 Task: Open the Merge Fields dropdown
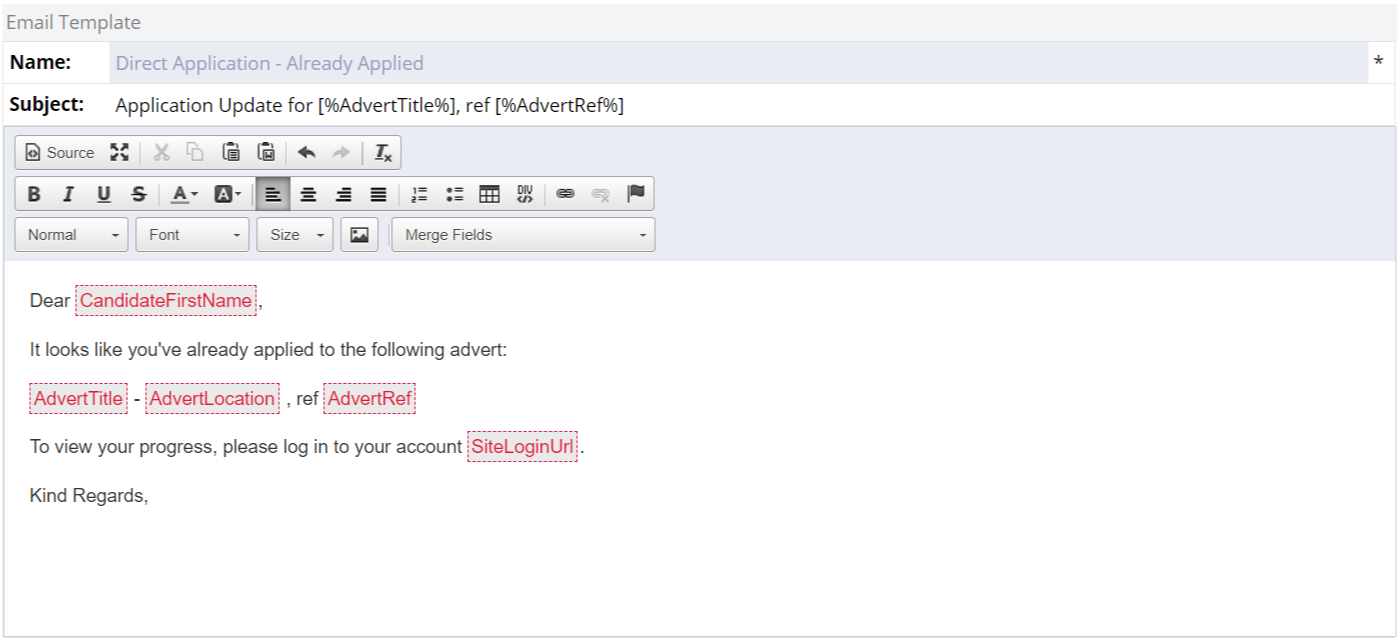524,235
